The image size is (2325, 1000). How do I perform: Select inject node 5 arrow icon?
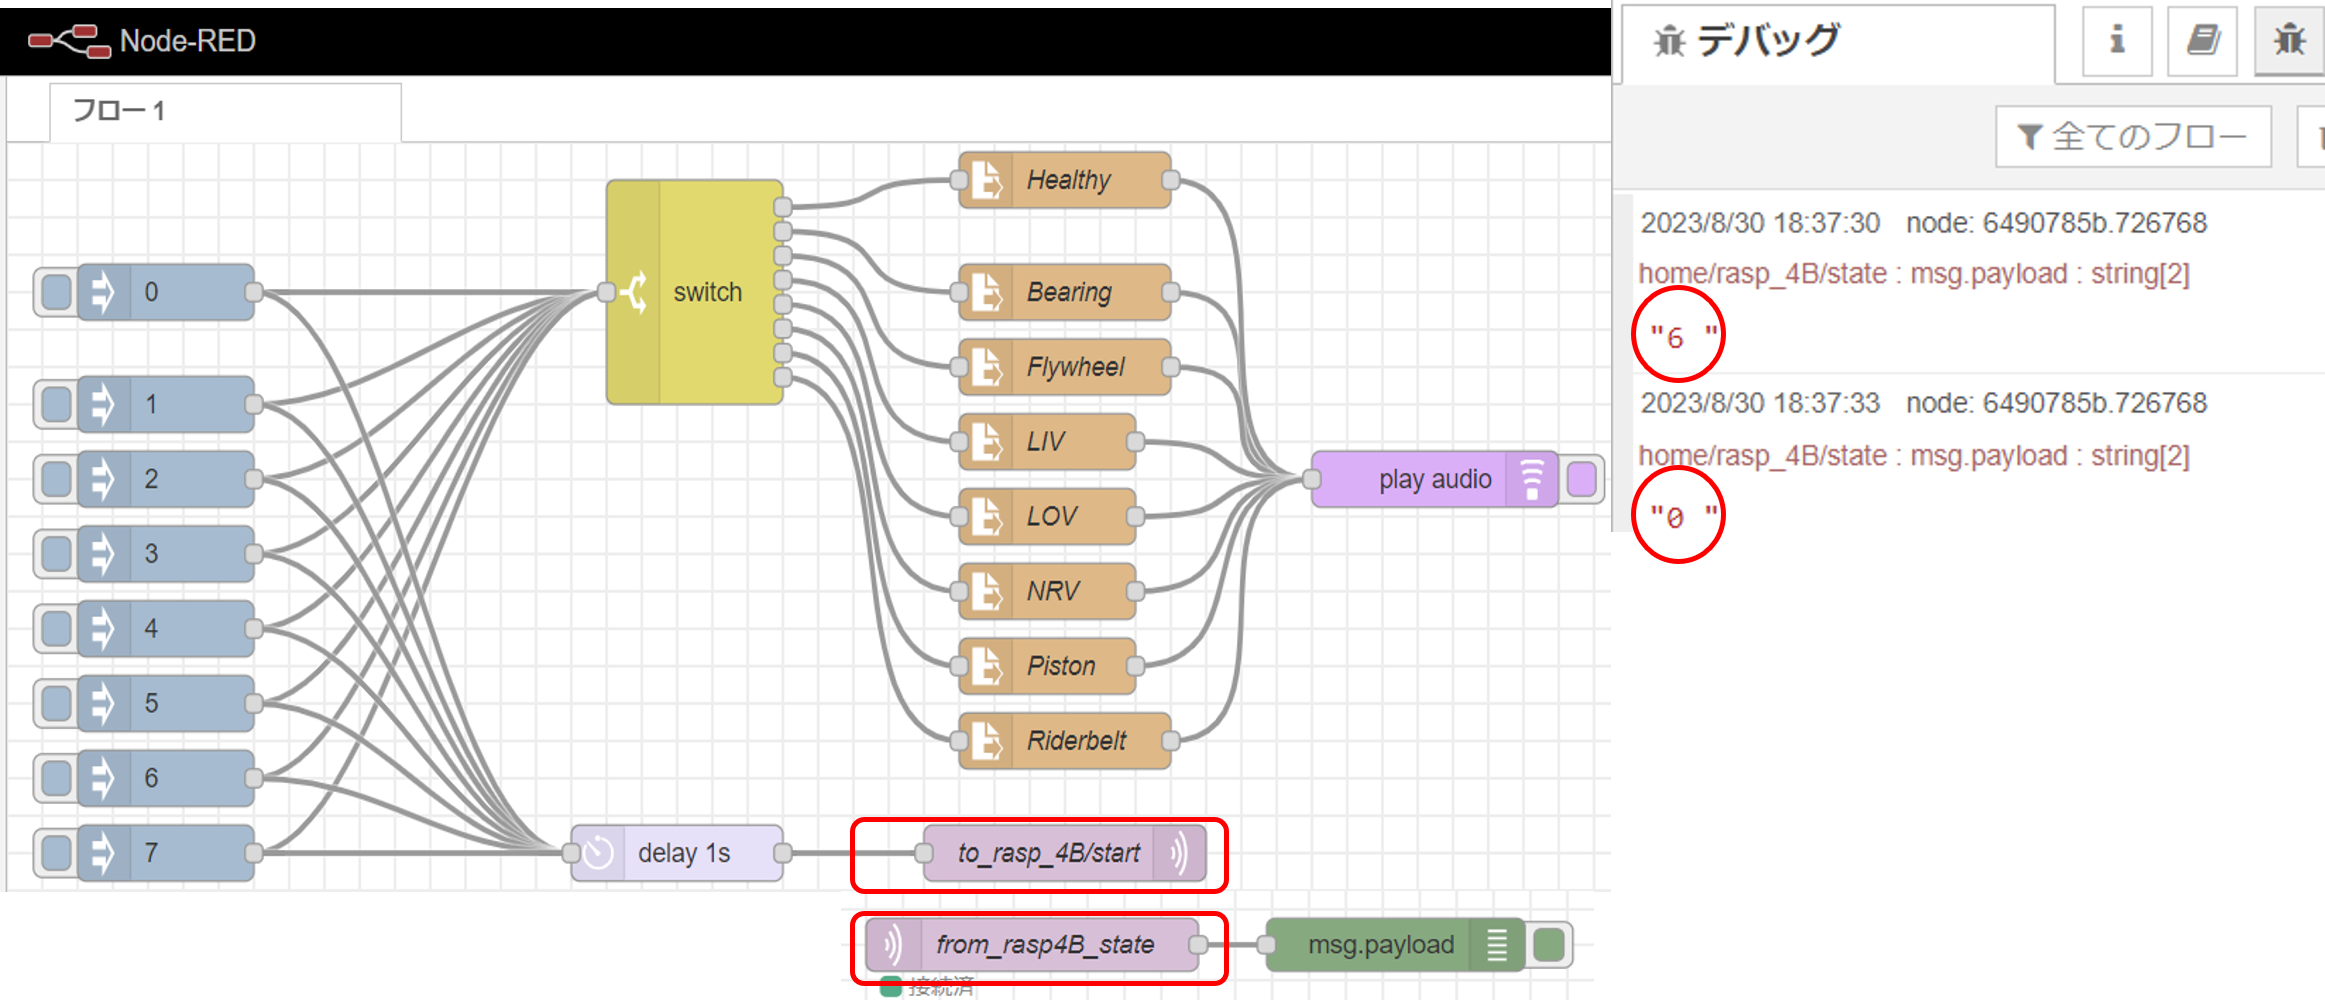103,703
